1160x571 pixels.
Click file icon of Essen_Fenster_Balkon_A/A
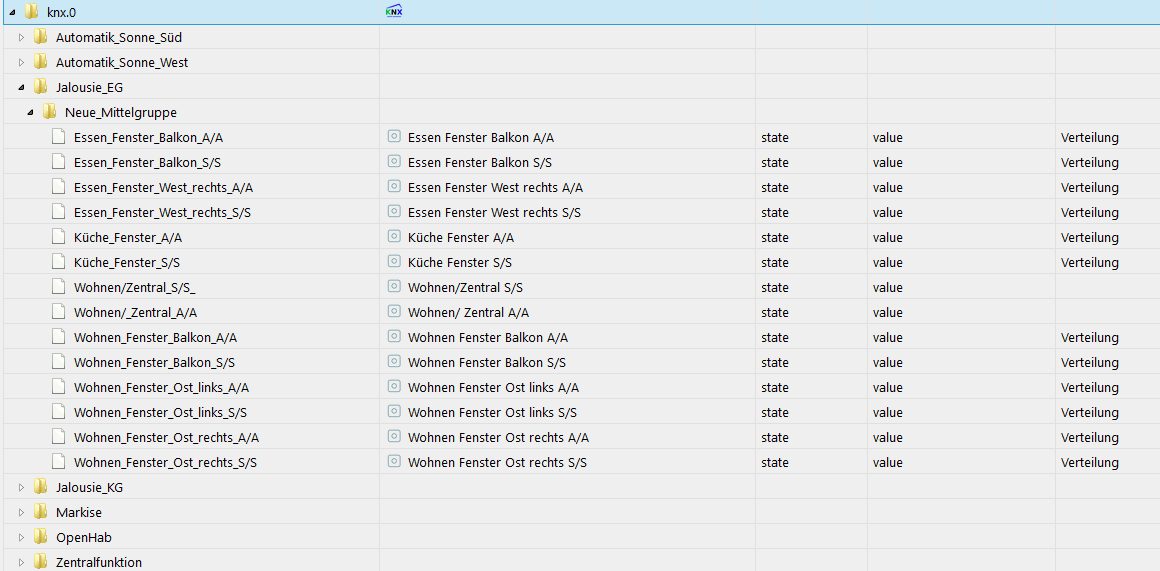coord(58,137)
